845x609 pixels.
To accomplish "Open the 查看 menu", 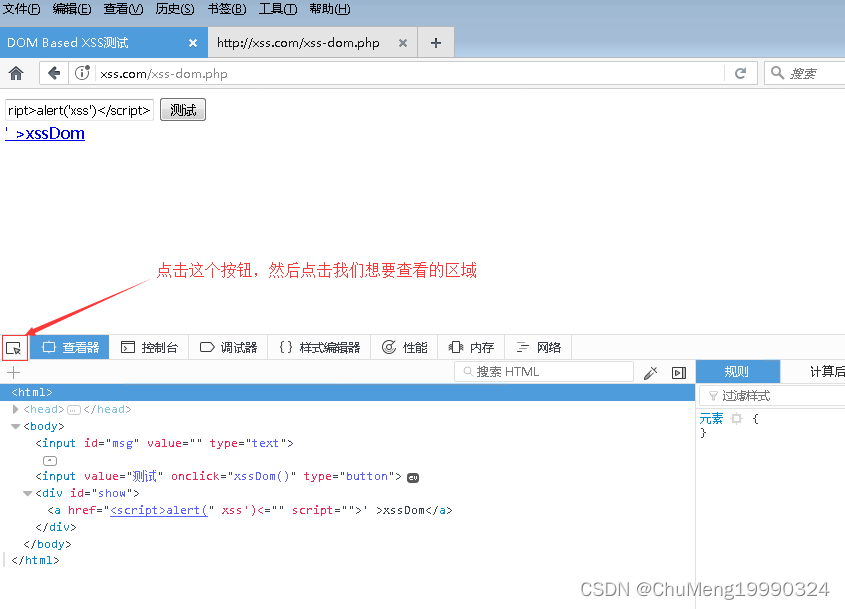I will point(123,9).
